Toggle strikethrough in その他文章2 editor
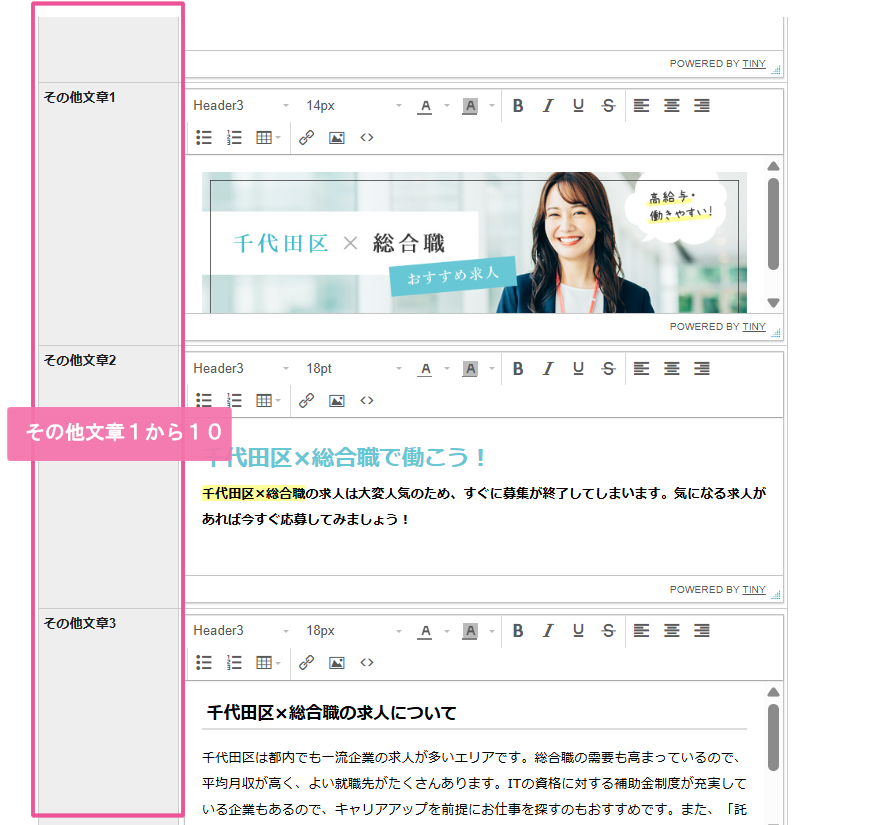880x825 pixels. [608, 369]
